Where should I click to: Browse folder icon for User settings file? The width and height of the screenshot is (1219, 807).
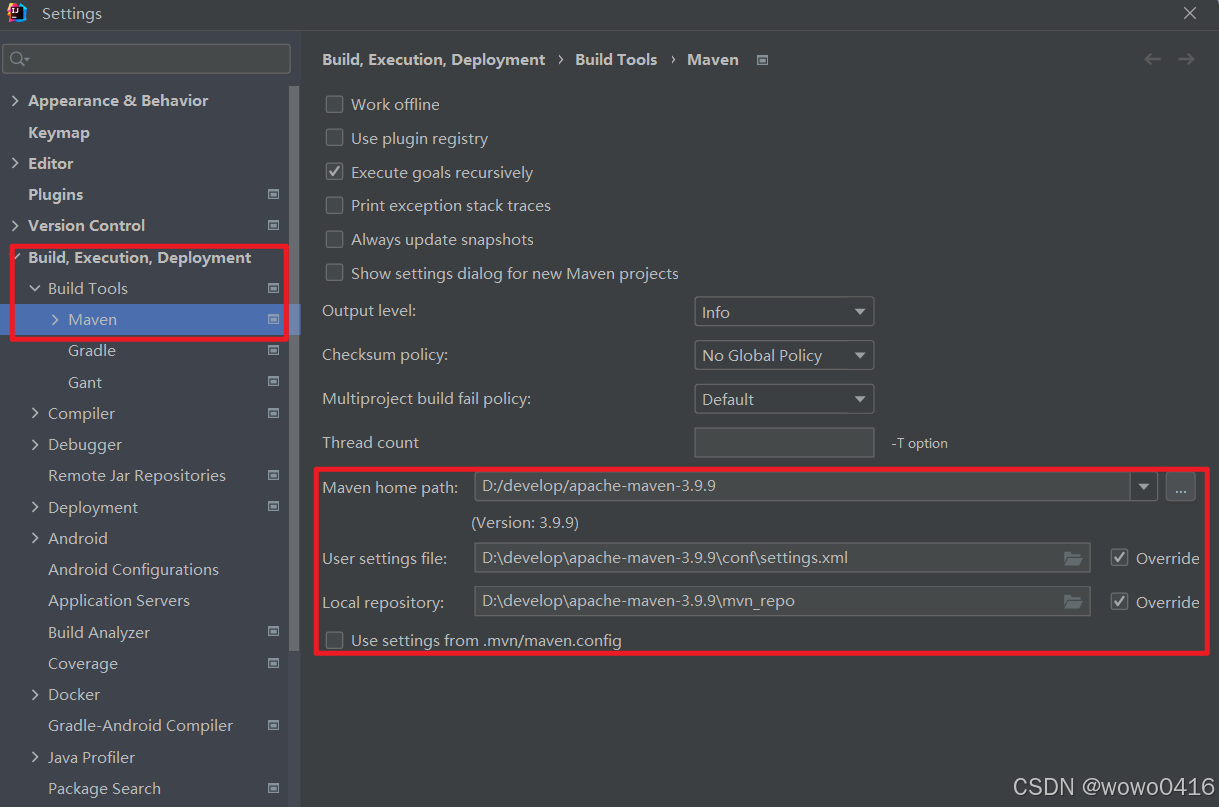coord(1073,558)
